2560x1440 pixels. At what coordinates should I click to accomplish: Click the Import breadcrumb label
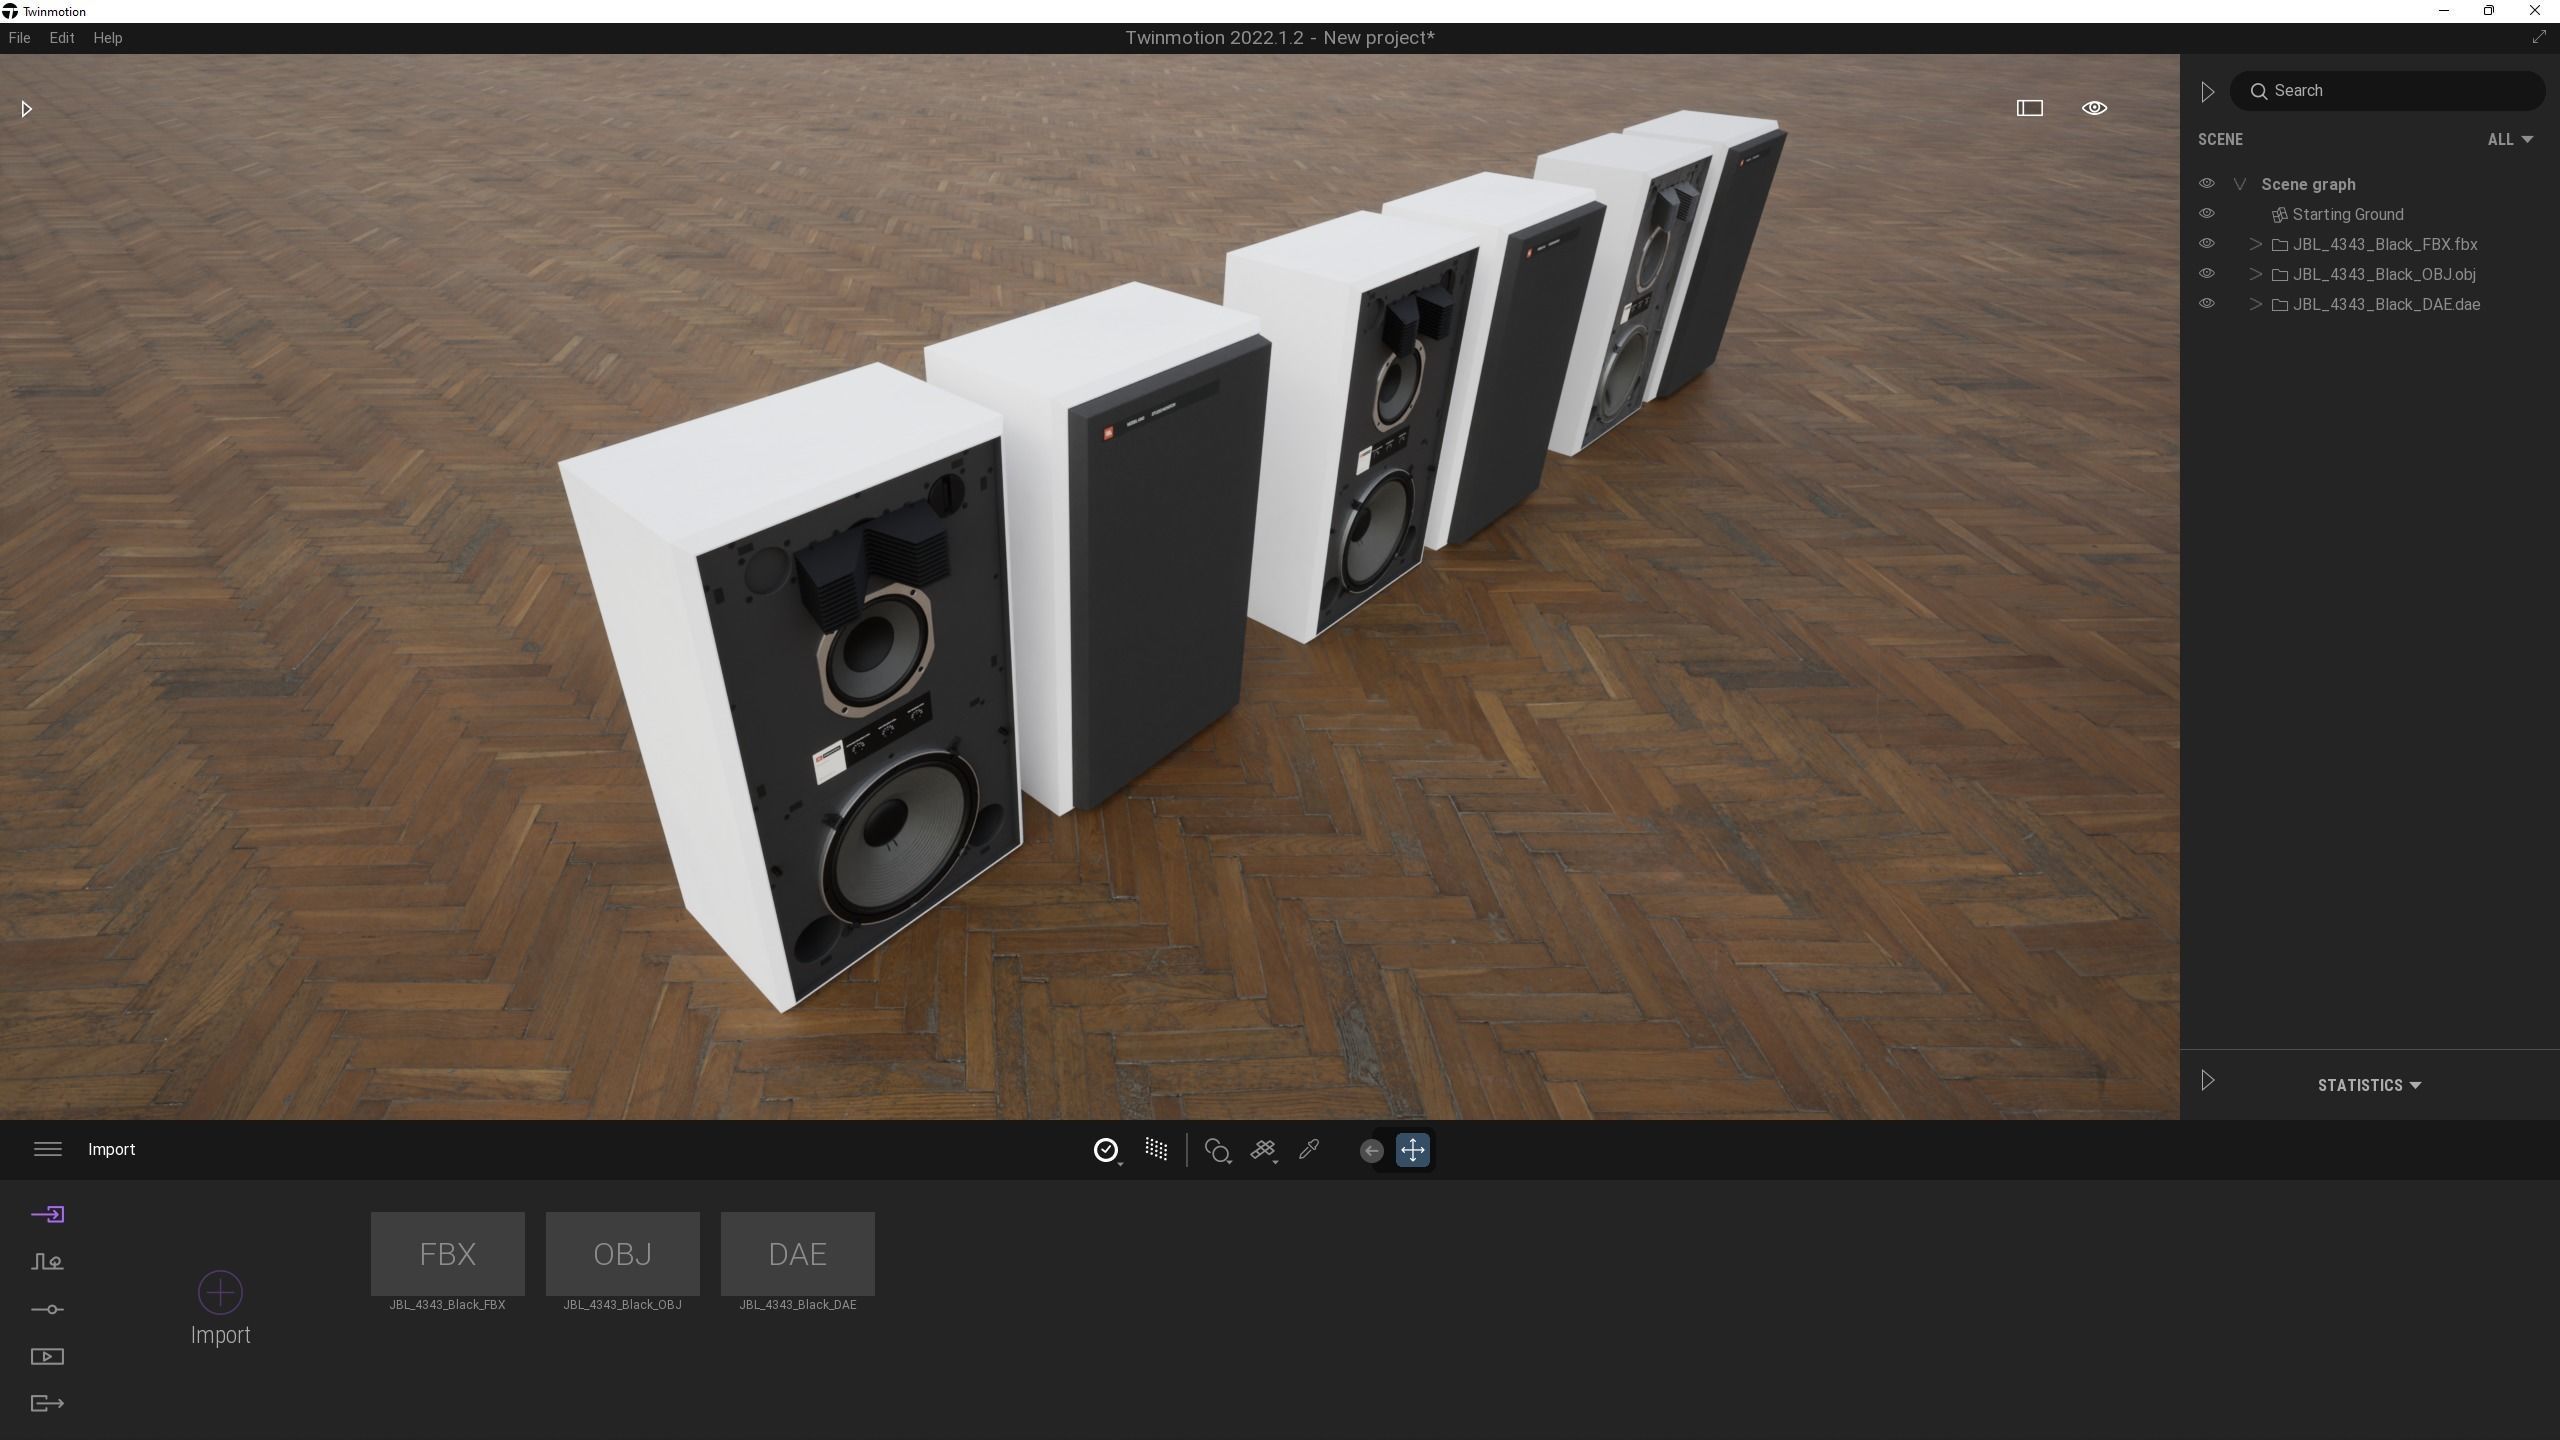click(x=112, y=1149)
